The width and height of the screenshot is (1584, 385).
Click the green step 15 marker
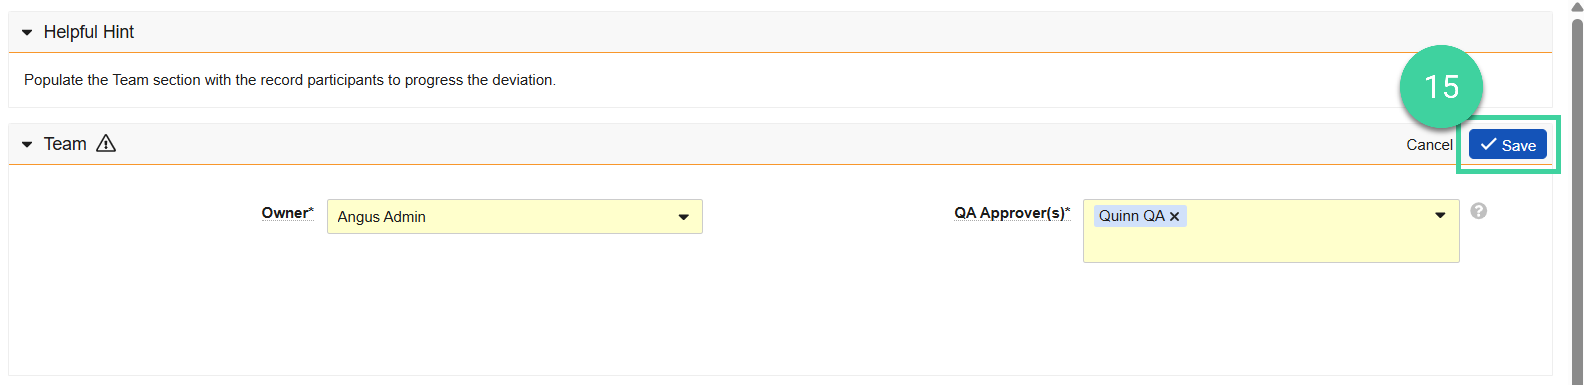point(1441,87)
